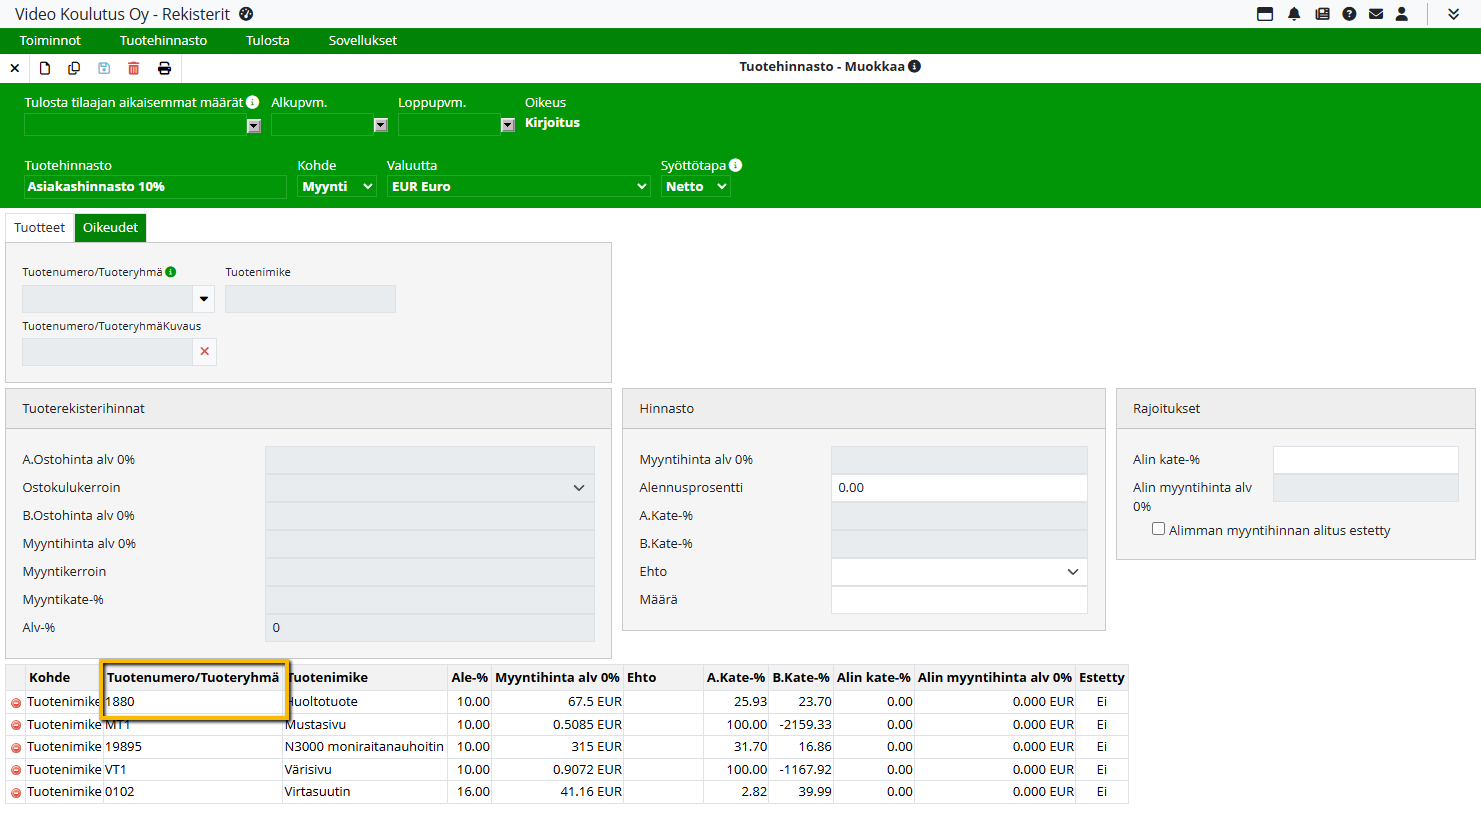Click the copy record icon

(74, 68)
